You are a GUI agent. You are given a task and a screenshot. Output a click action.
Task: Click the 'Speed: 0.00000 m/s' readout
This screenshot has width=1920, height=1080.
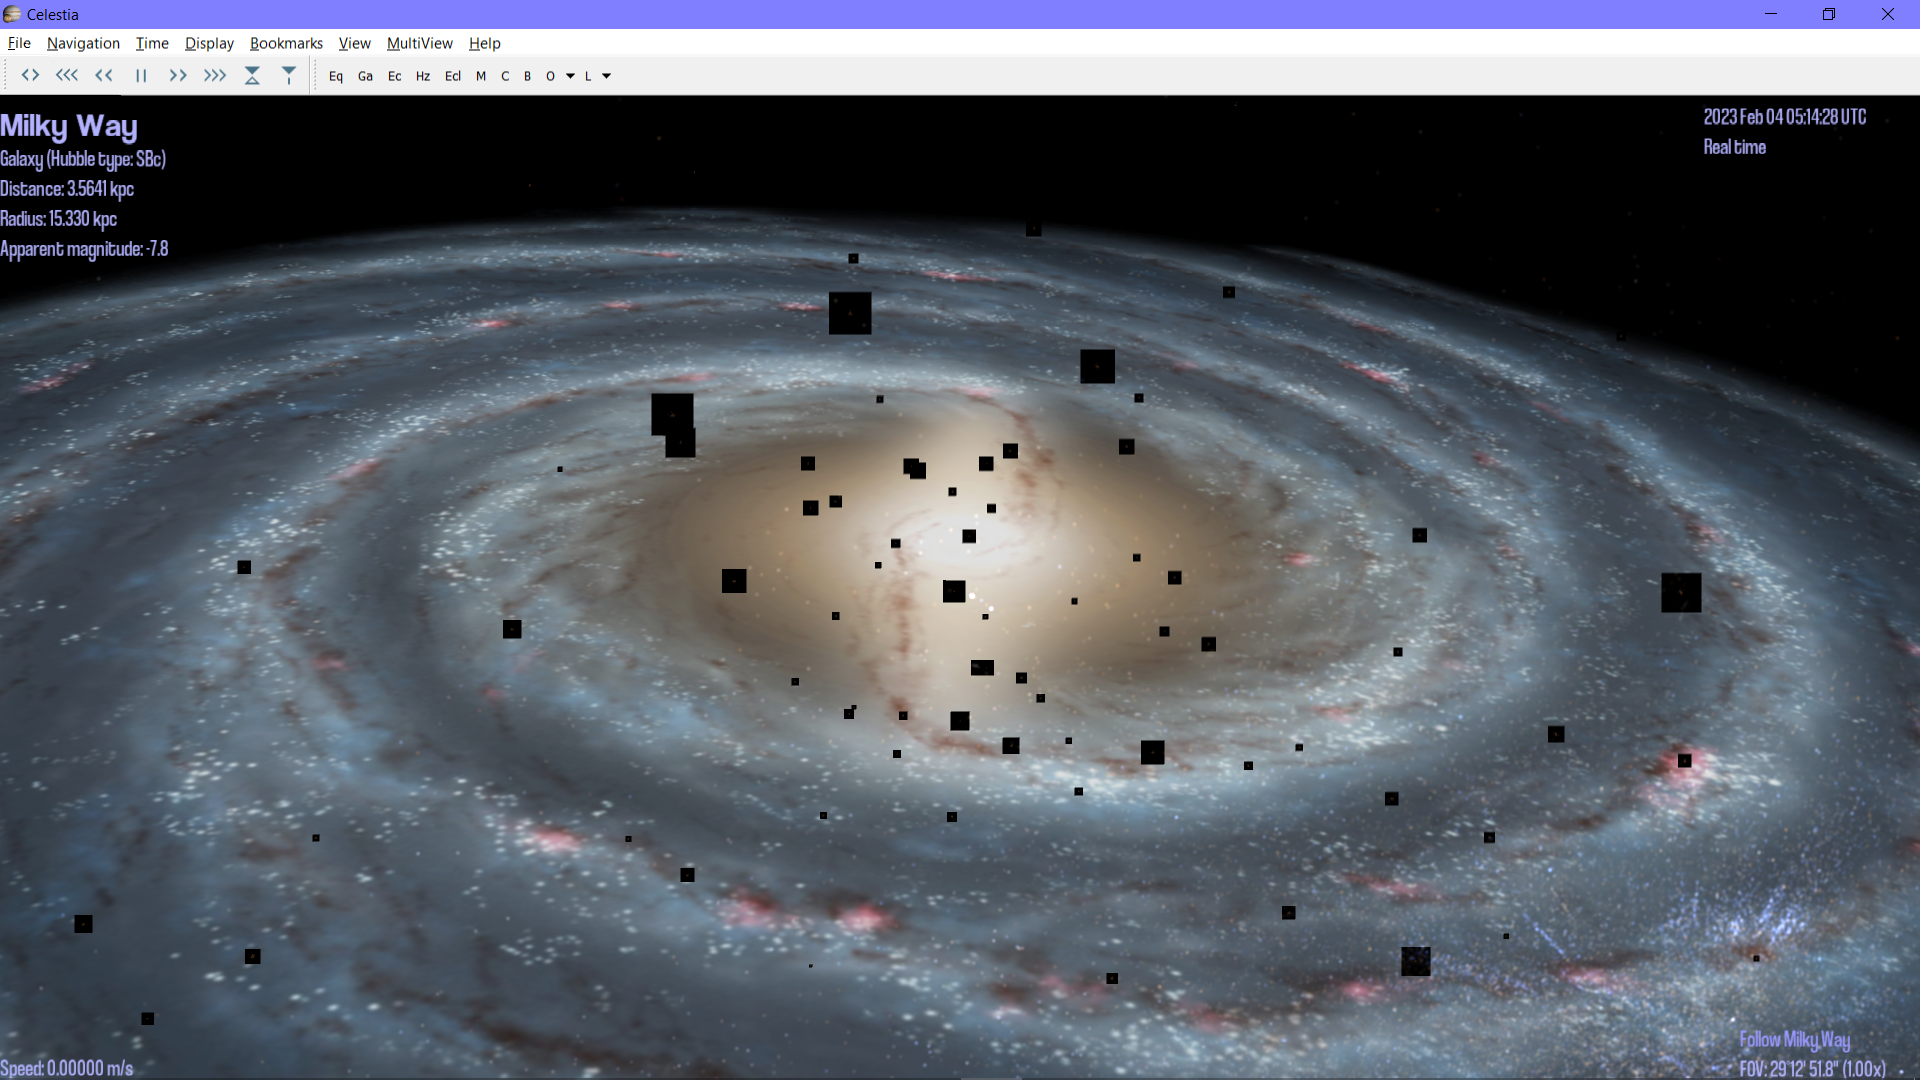[67, 1068]
